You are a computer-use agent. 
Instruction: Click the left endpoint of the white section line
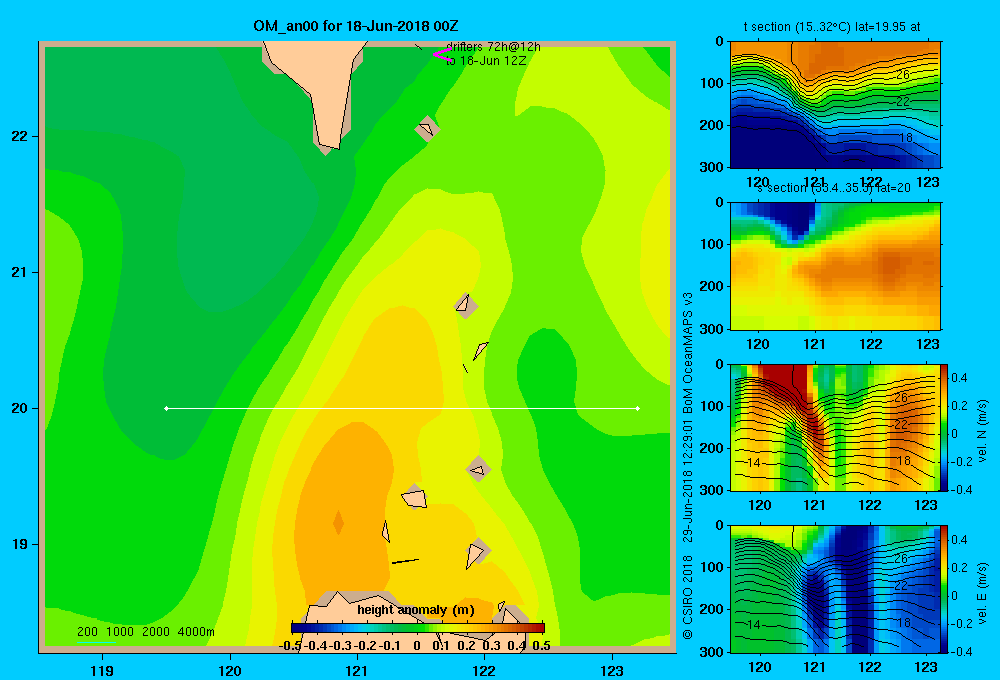click(166, 408)
